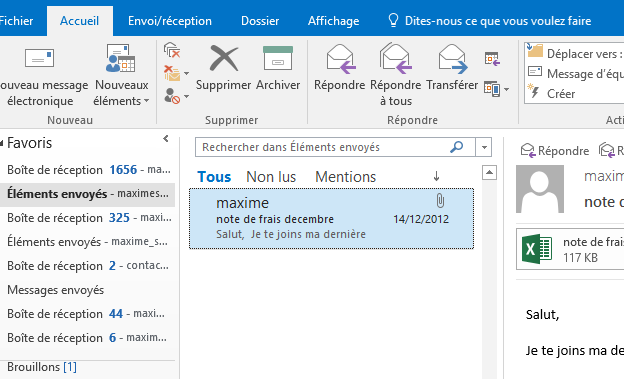Click the magnifier search icon

(x=456, y=147)
